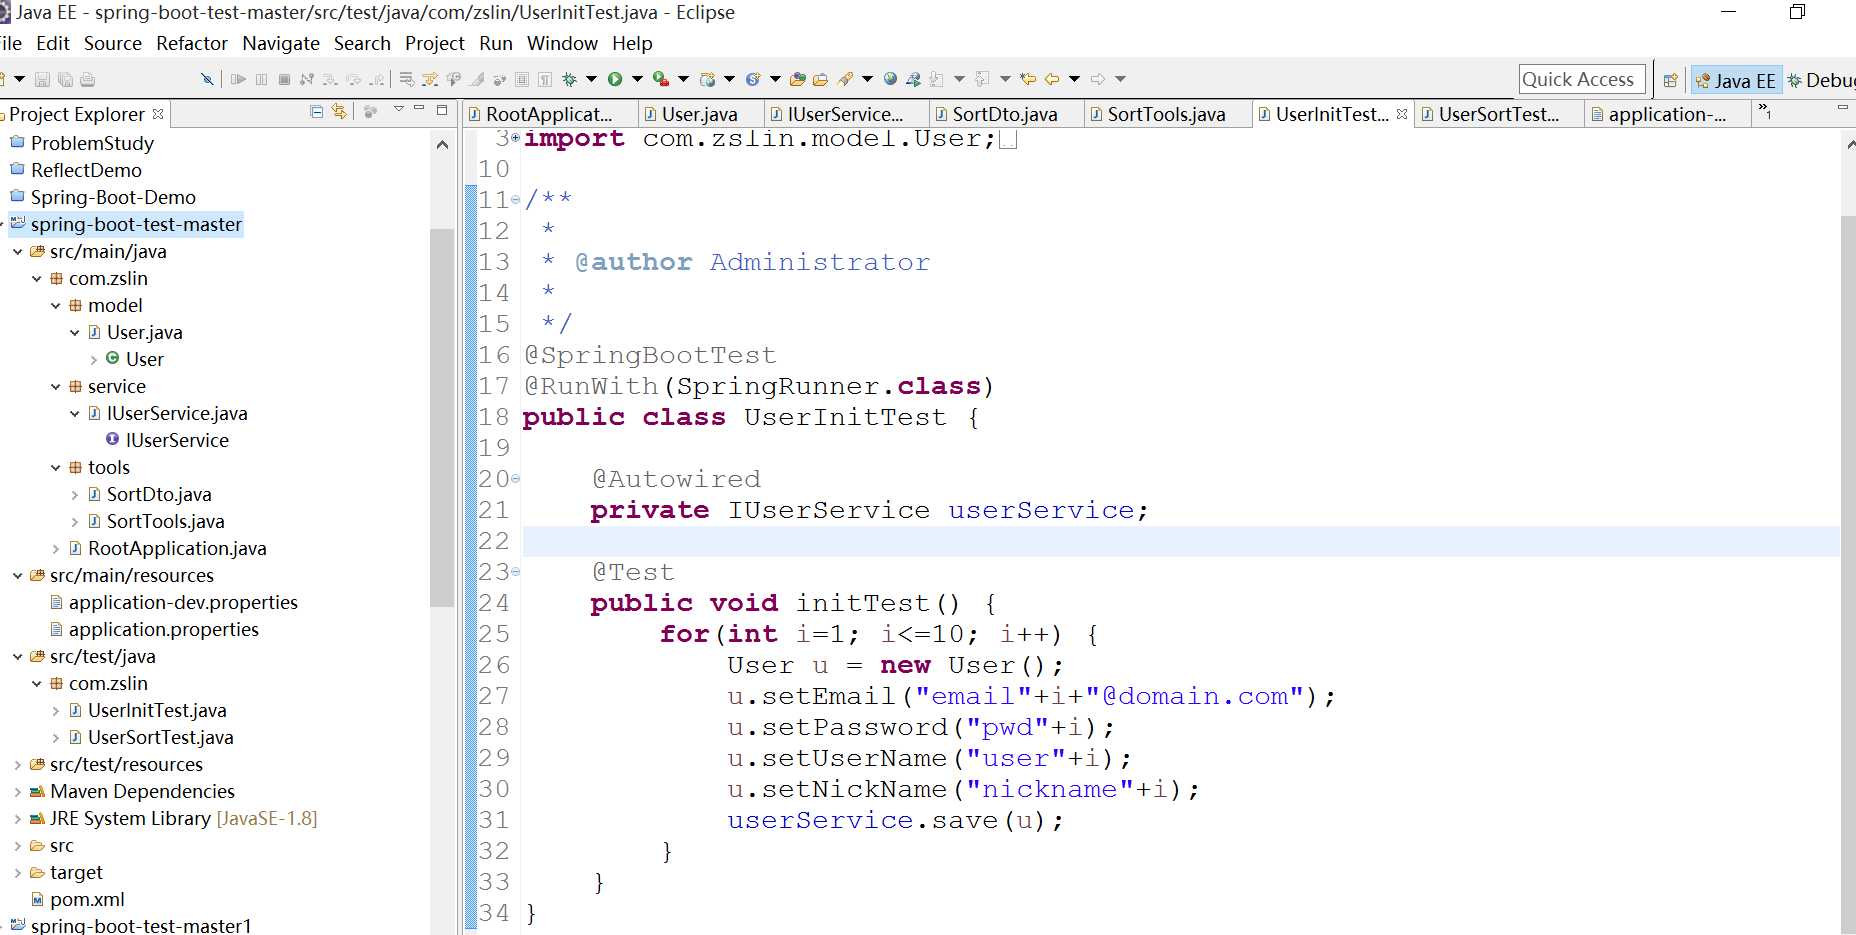Open the Back history dropdown arrow
1856x935 pixels.
(x=1074, y=79)
